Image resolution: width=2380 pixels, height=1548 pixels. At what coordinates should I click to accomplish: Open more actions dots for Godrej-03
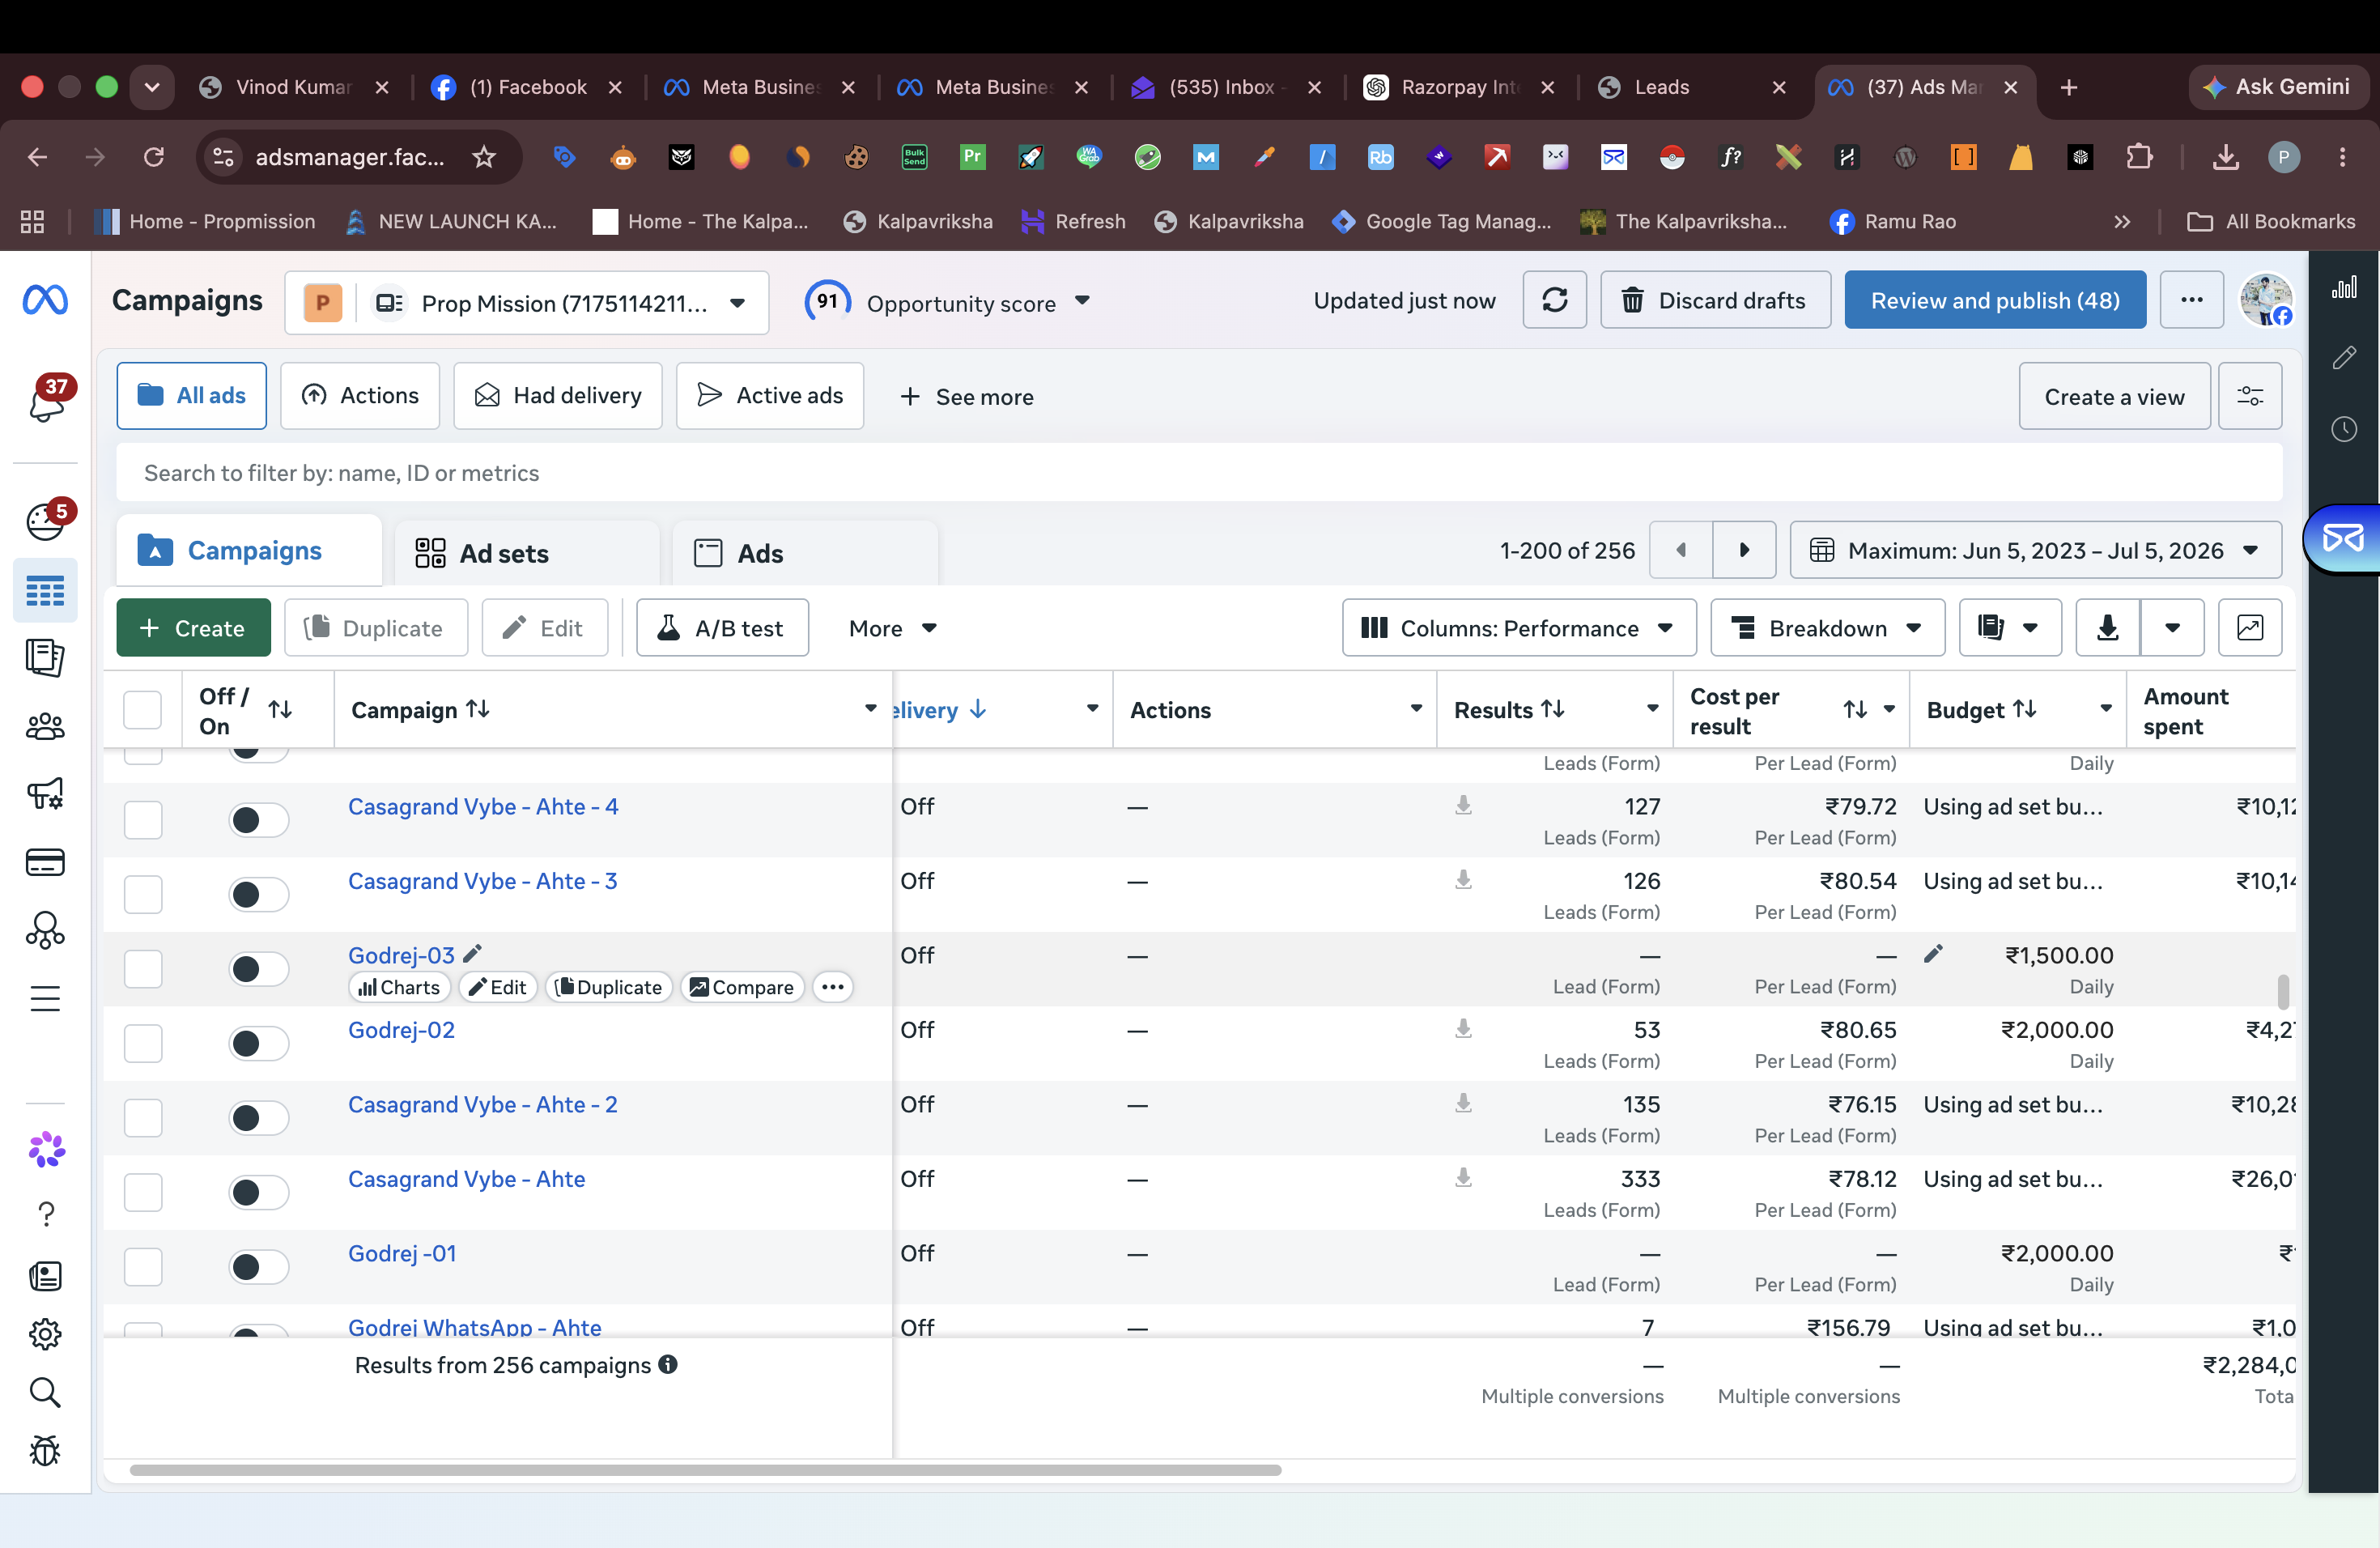coord(832,987)
